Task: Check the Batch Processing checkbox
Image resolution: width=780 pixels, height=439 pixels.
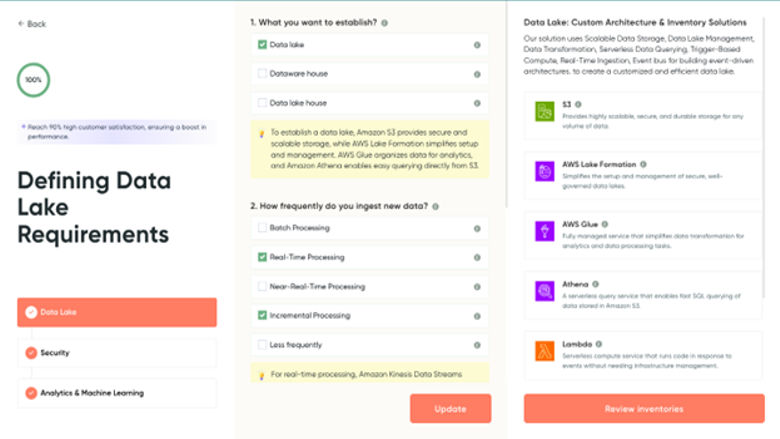Action: [x=262, y=228]
